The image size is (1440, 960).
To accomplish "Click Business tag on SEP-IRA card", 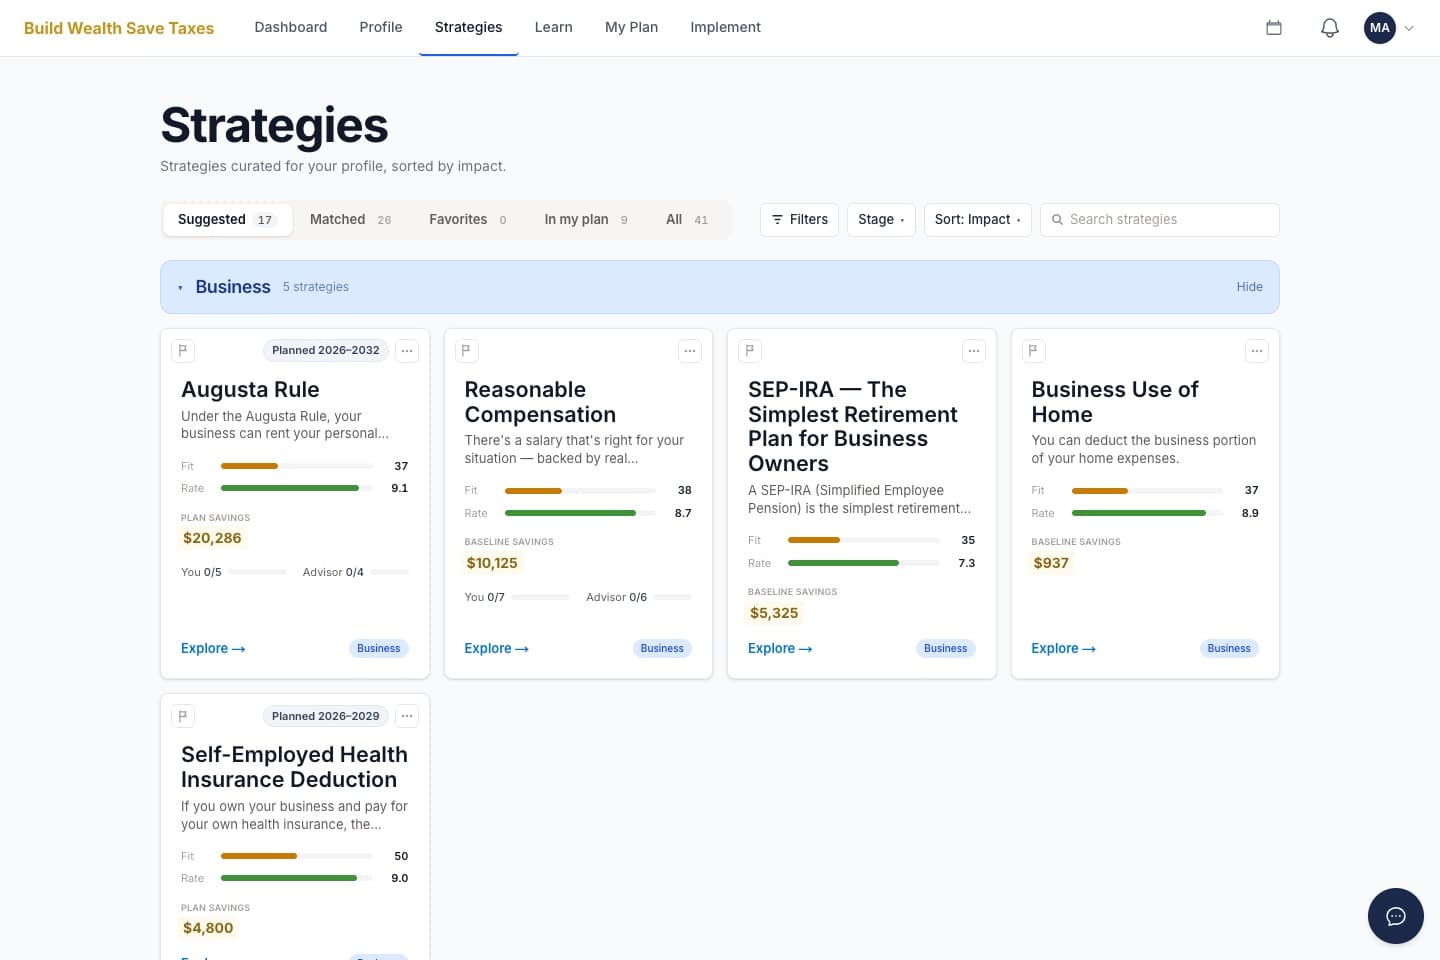I will (946, 649).
